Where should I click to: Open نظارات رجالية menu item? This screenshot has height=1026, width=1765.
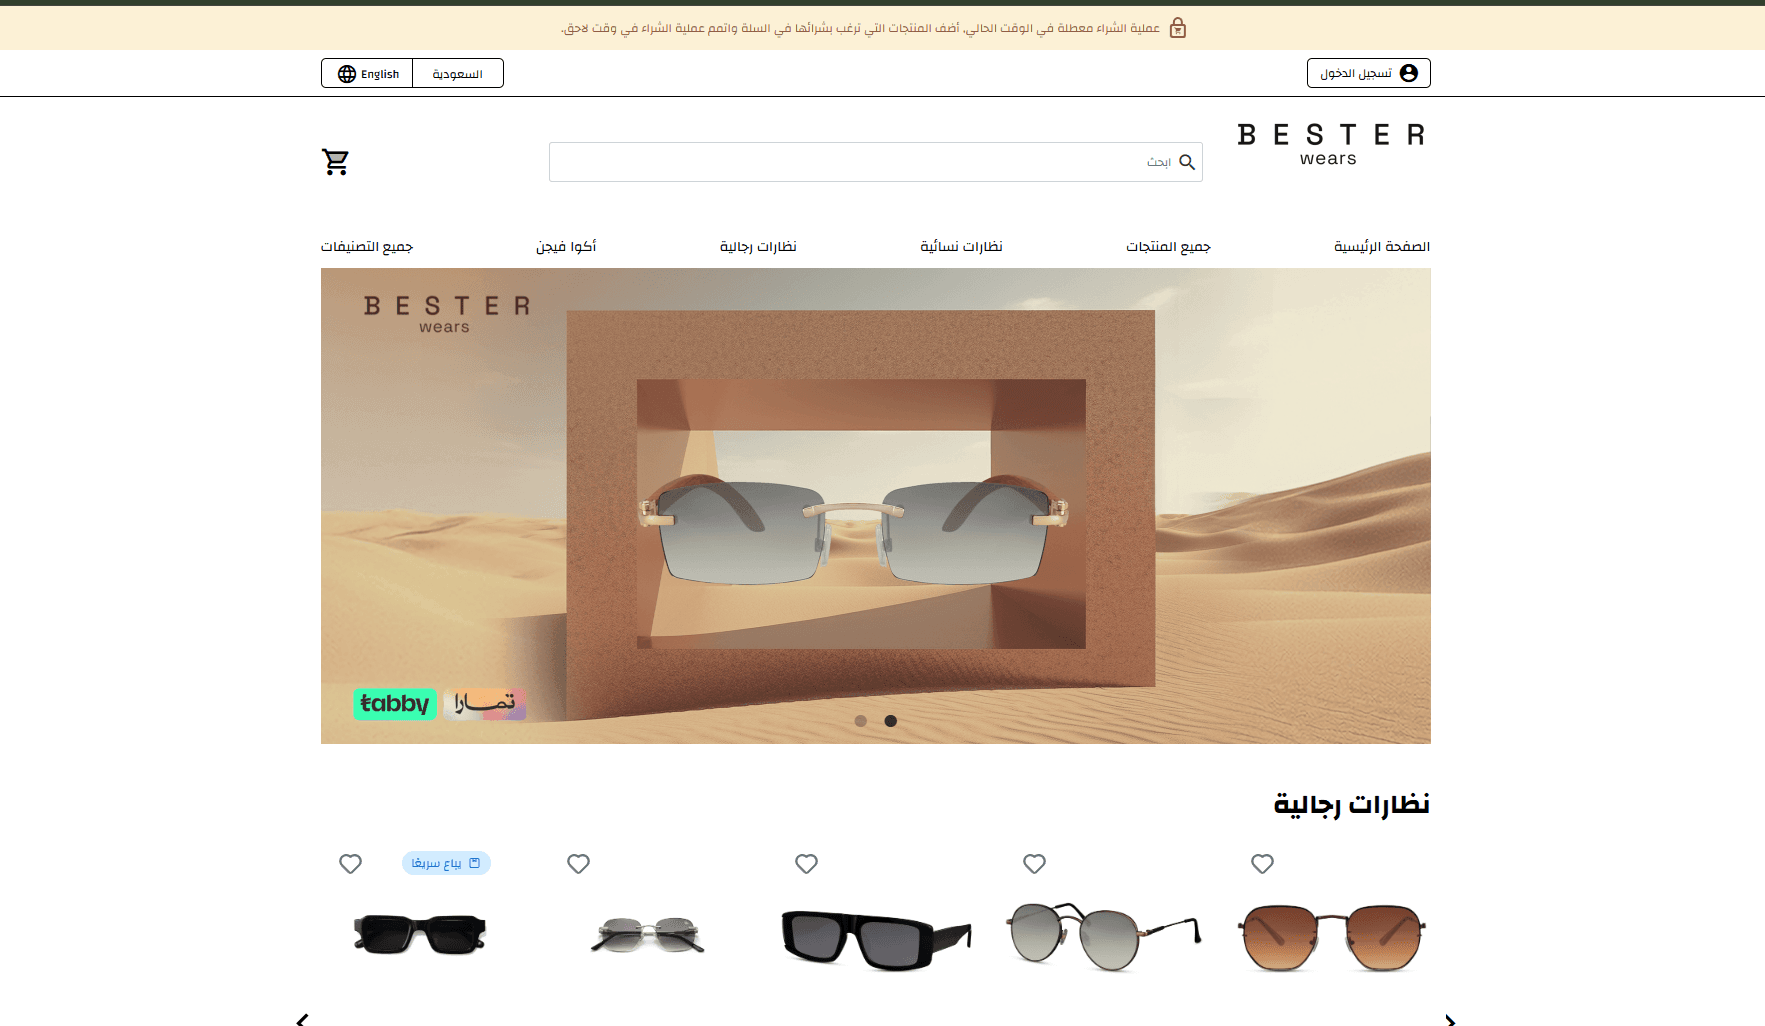point(758,246)
